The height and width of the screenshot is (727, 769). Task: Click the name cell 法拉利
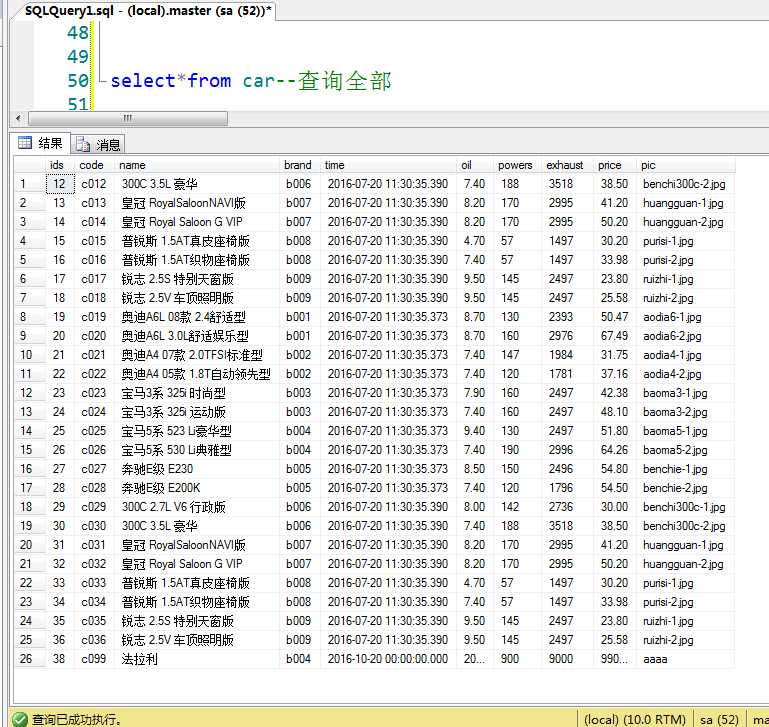(197, 659)
